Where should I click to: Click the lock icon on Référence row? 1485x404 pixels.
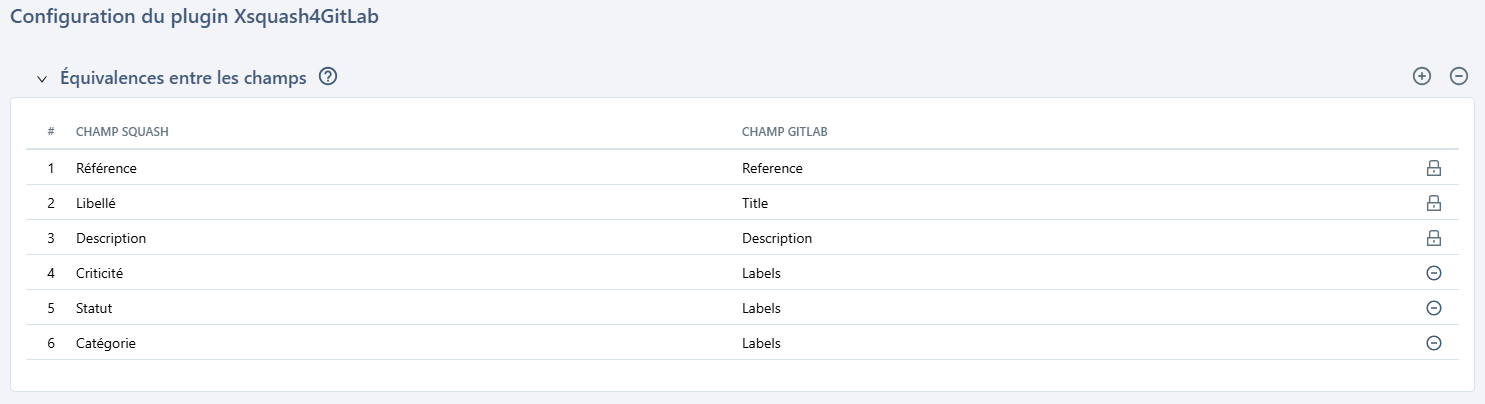1433,168
